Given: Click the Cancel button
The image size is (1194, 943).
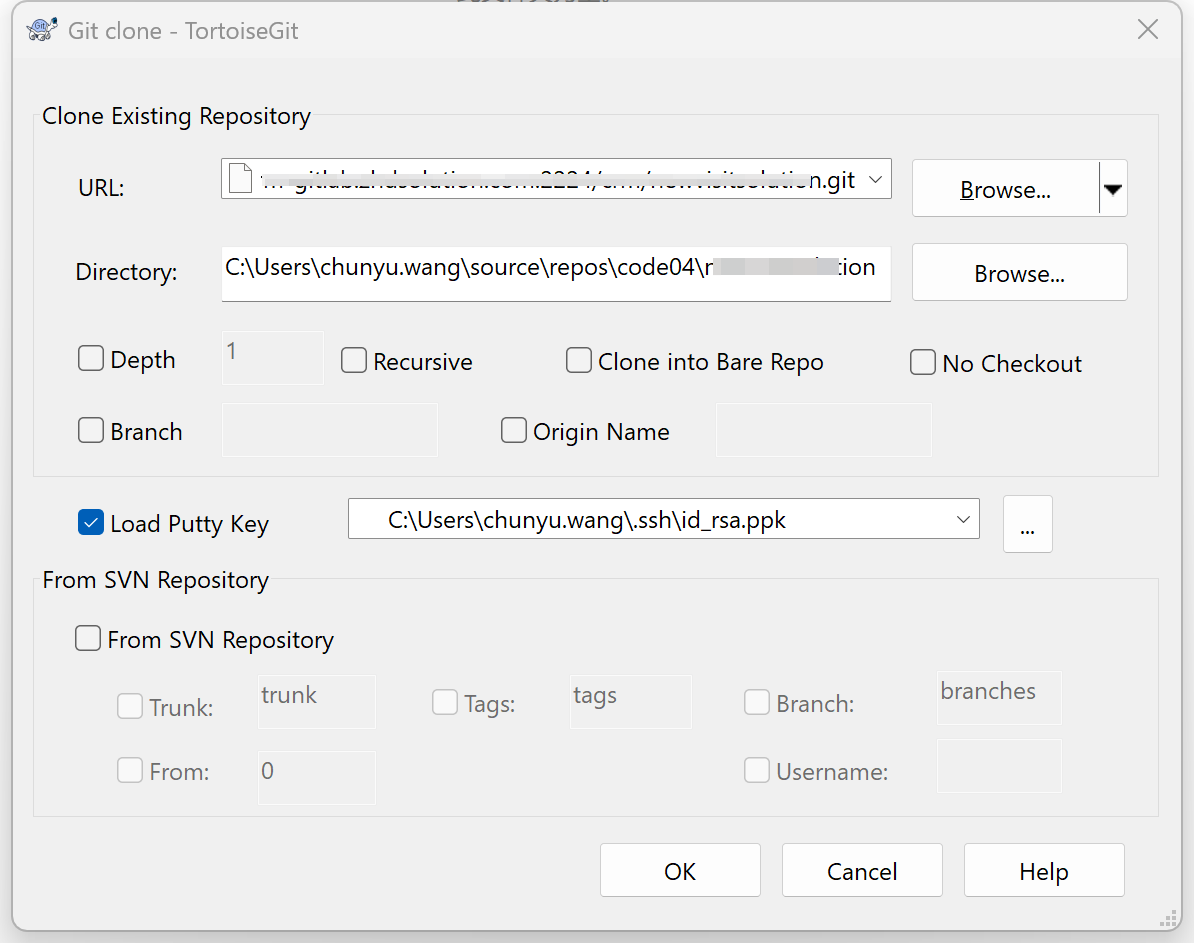Looking at the screenshot, I should coord(862,870).
